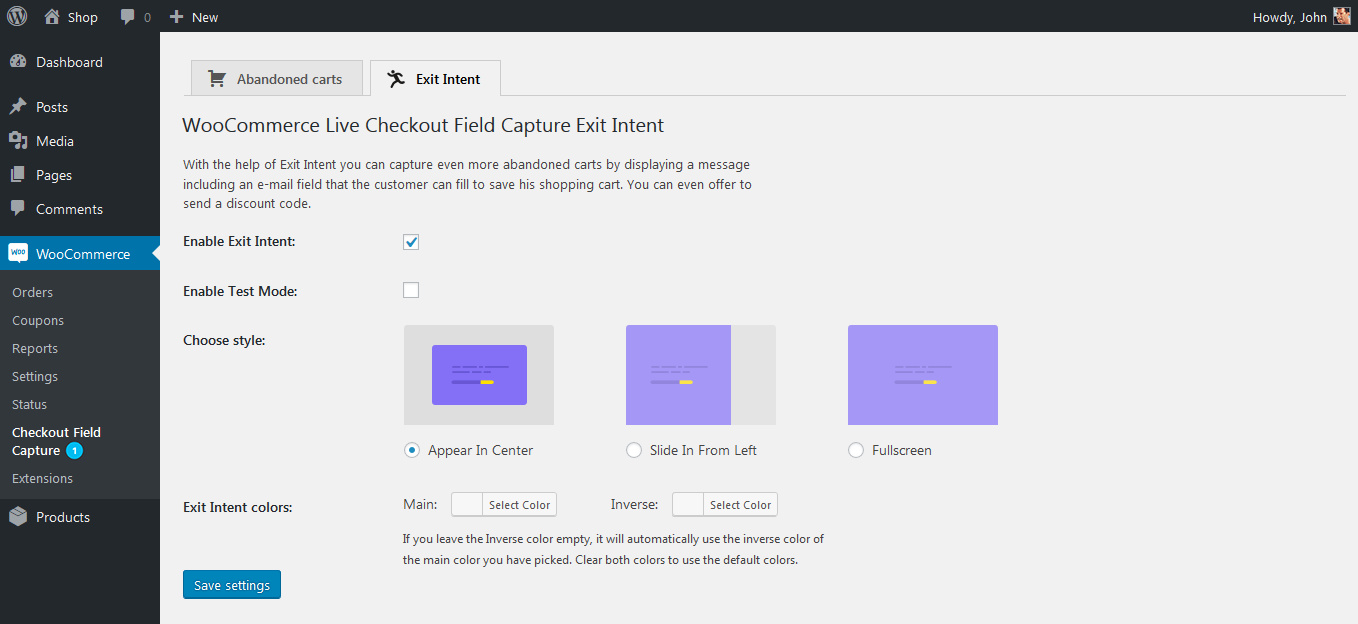Click the Posts pushpin icon

pos(18,107)
